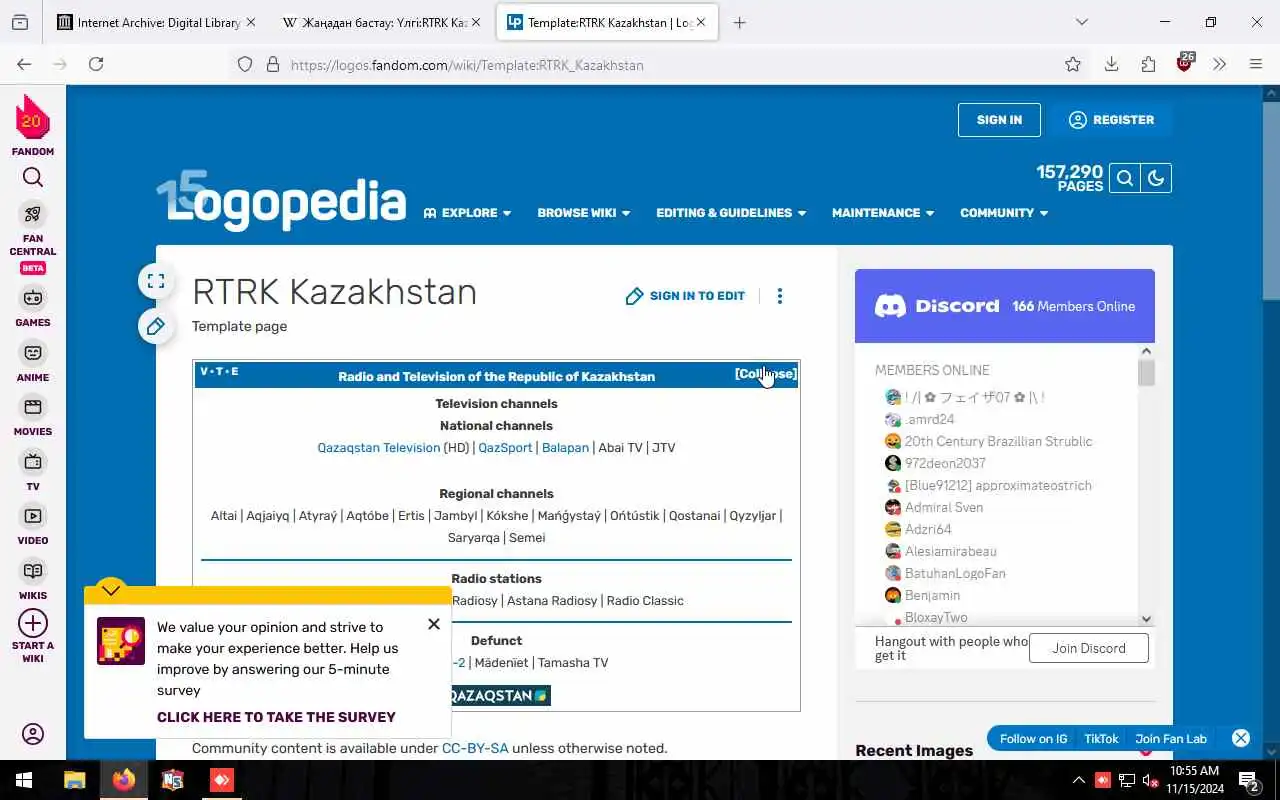Open the CC-BY-SA license link

[x=475, y=748]
